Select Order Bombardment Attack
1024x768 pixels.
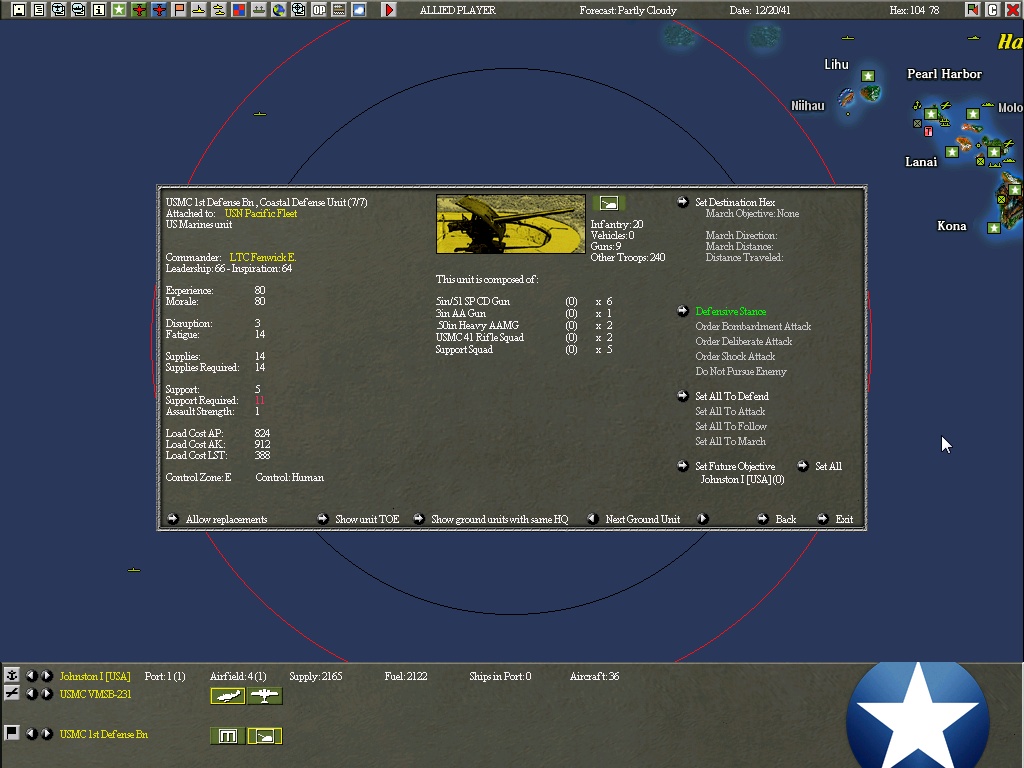click(753, 327)
